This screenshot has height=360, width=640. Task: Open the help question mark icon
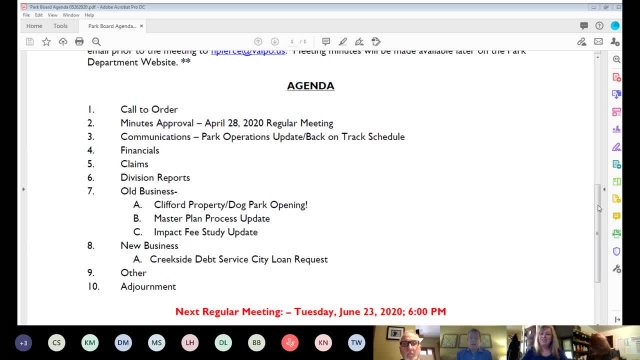(x=599, y=26)
